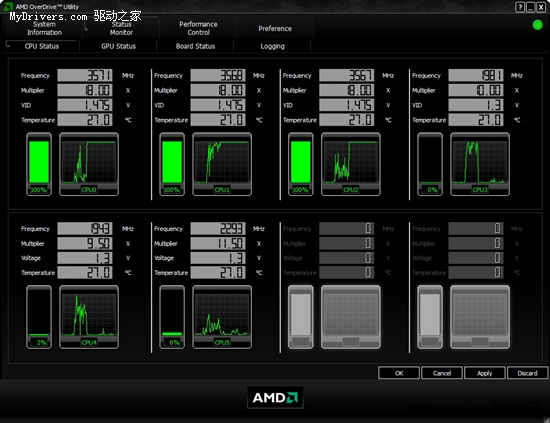550x423 pixels.
Task: Switch to the Status Monitor tab
Action: tap(121, 28)
